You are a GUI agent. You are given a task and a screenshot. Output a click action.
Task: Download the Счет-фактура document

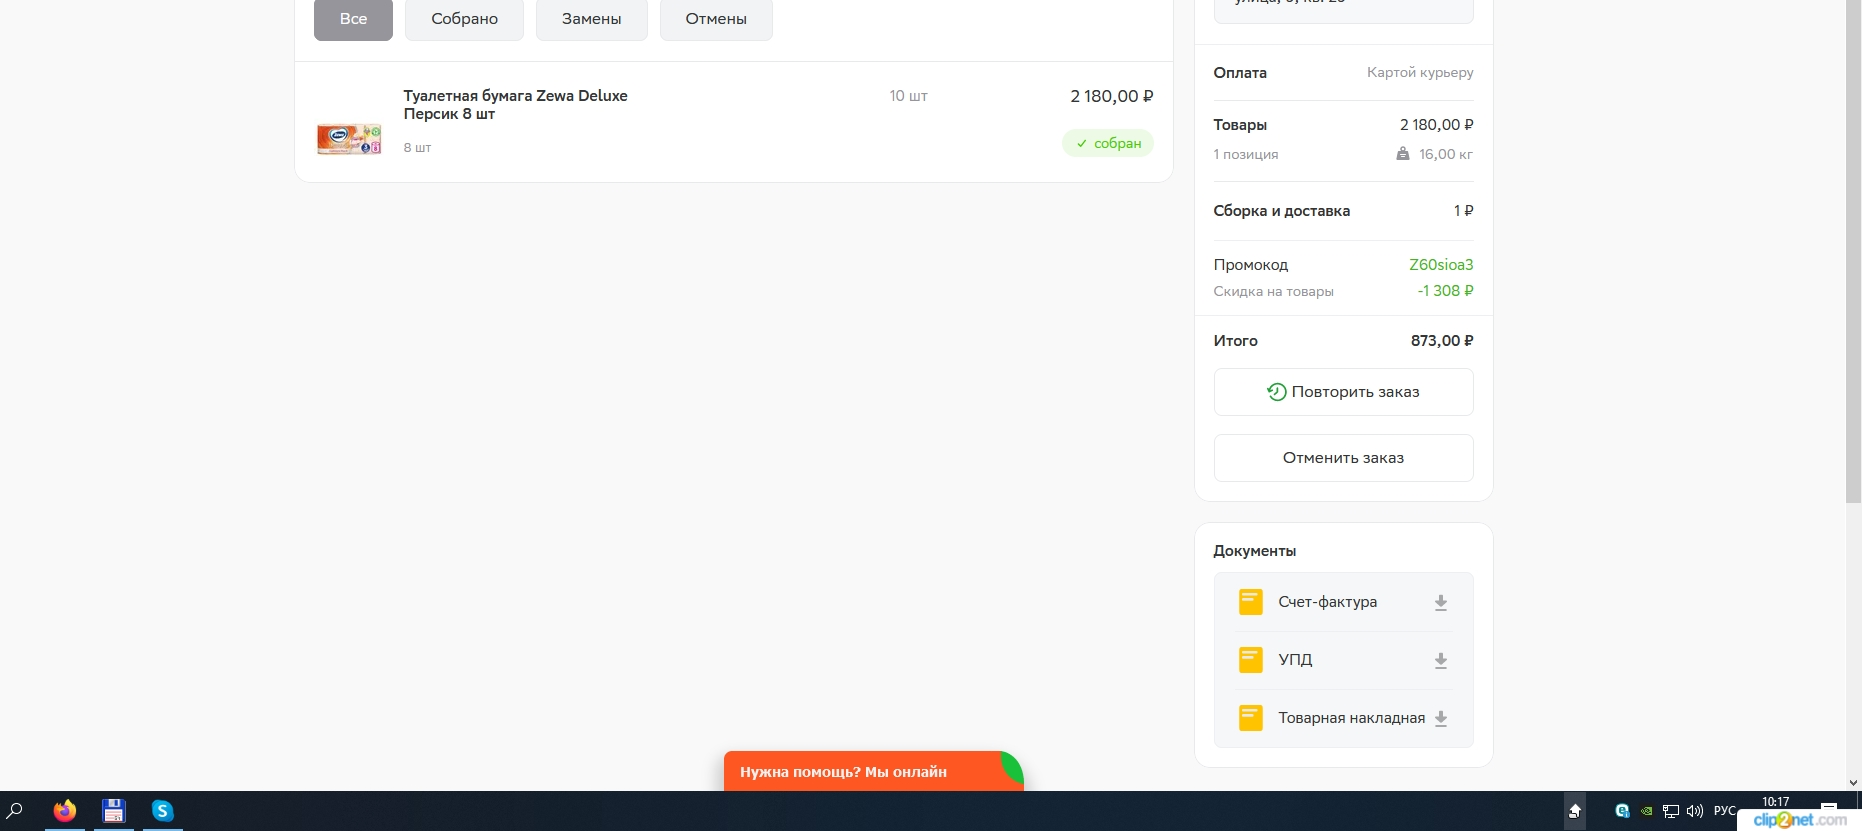point(1440,603)
